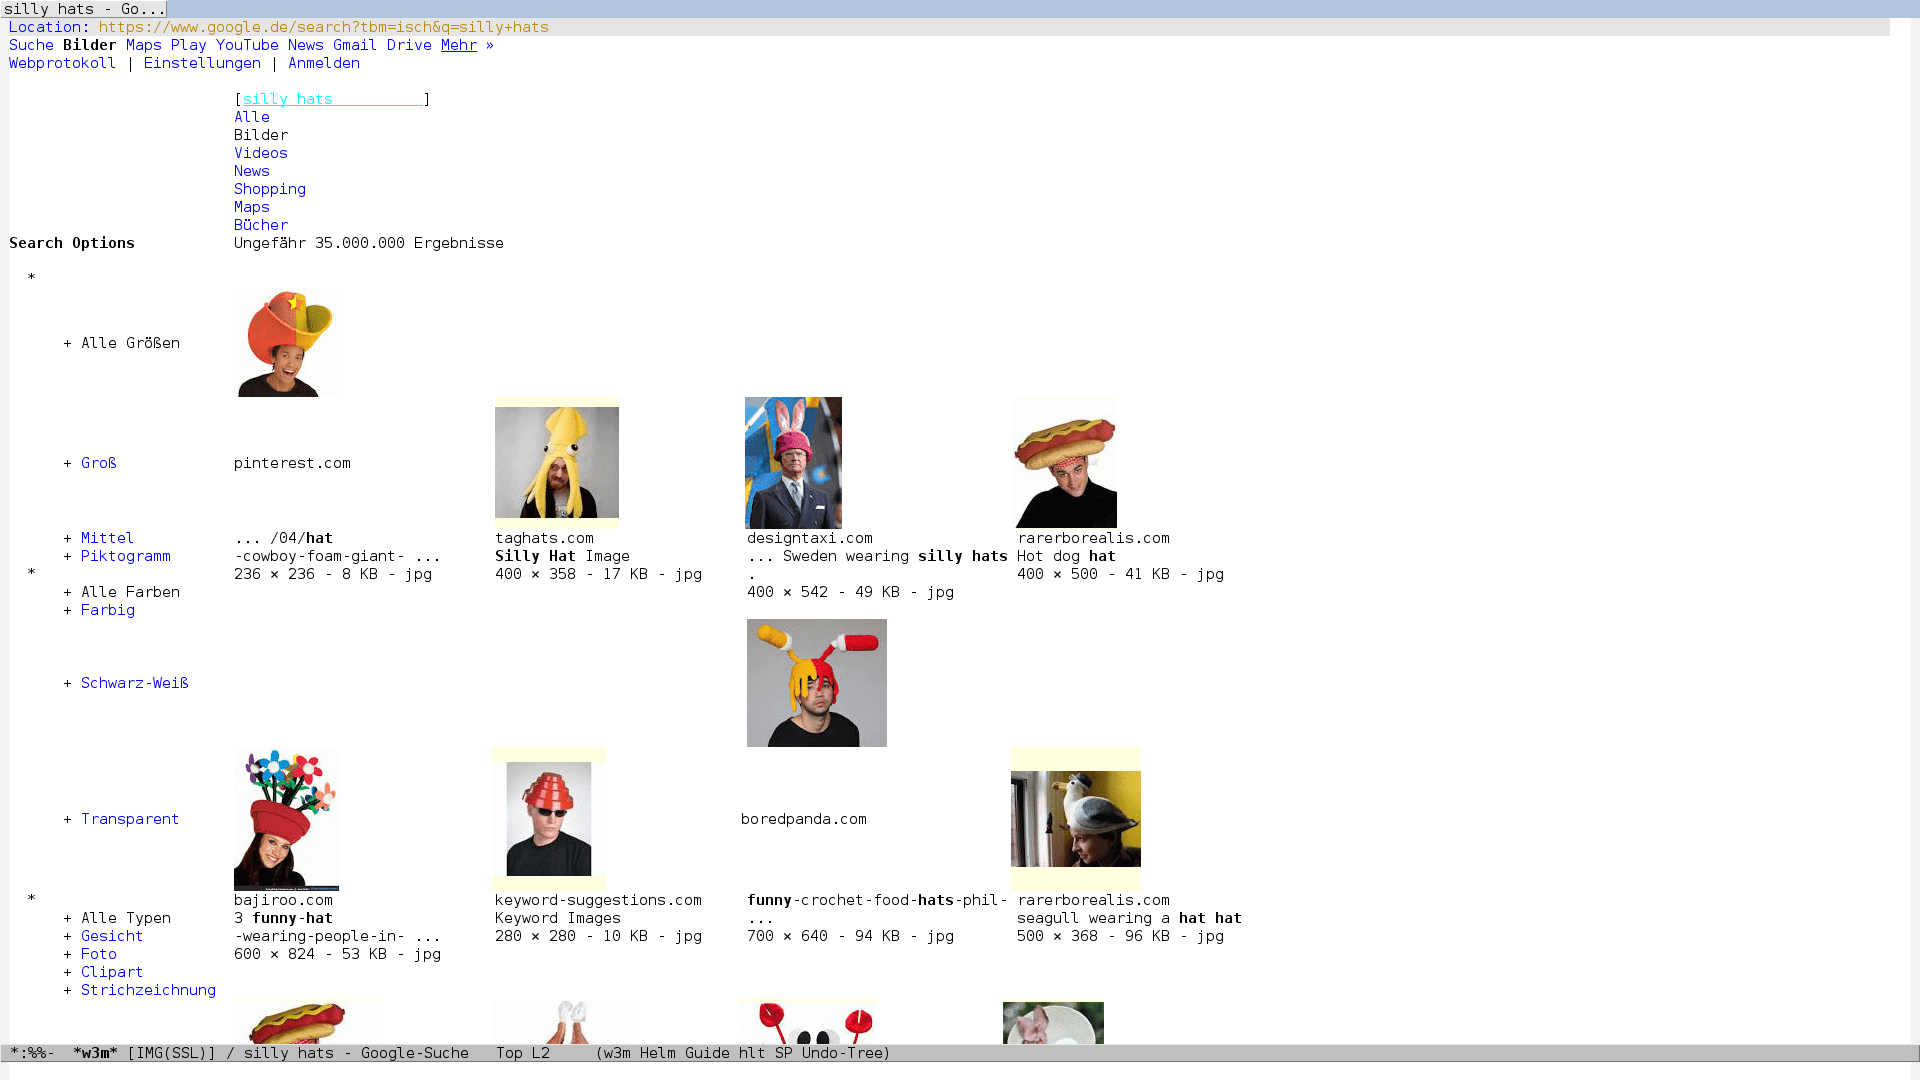Open the Einstellungen settings link
Screen dimensions: 1920x1080
coord(201,63)
